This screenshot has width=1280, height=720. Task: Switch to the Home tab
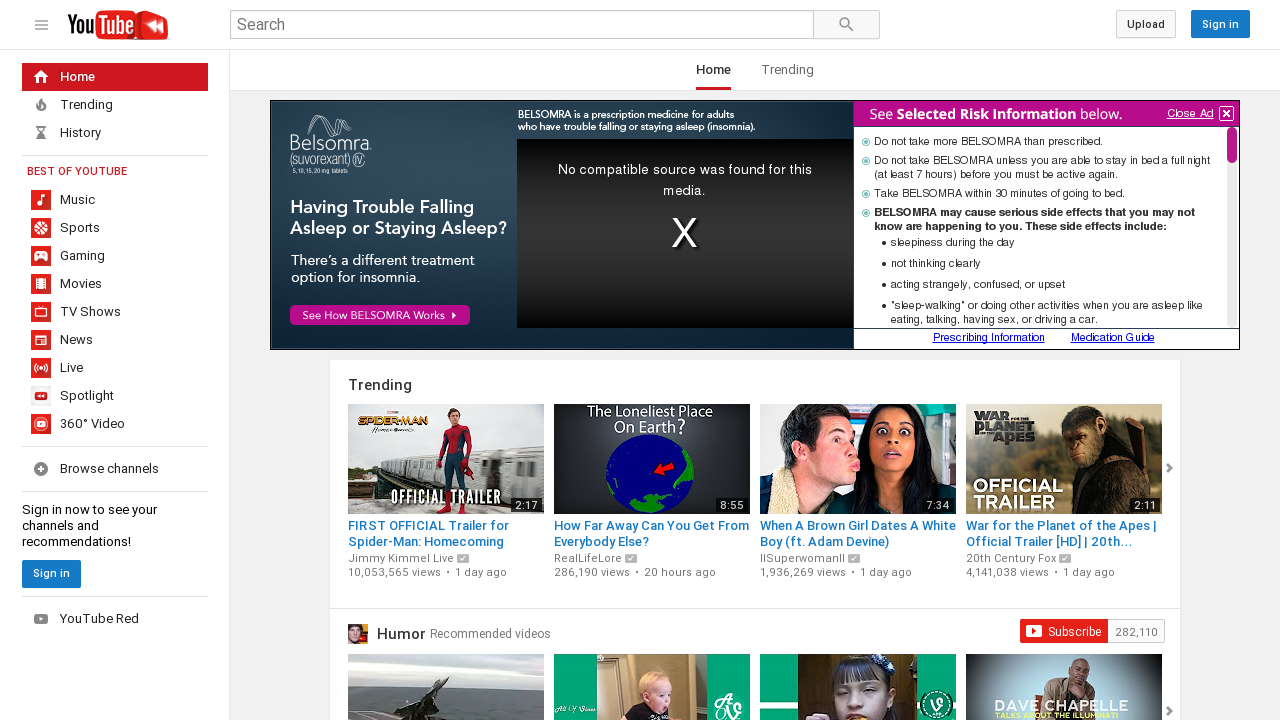coord(714,70)
